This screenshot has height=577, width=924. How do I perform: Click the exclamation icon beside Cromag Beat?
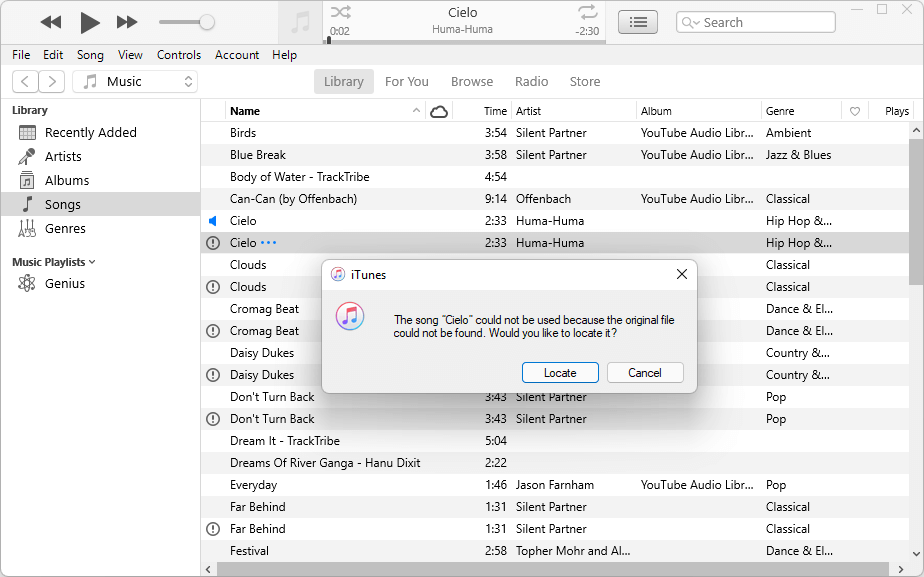point(213,331)
